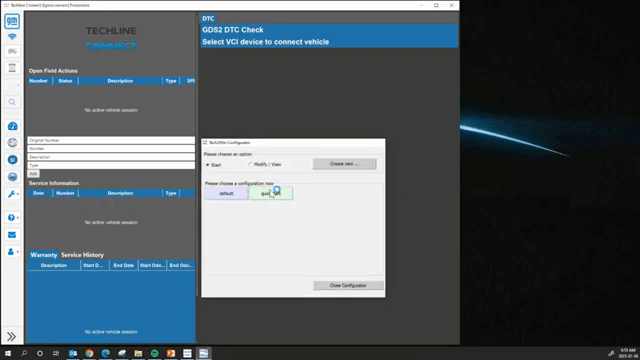This screenshot has width=640, height=360.
Task: Launch the gauge dashboard icon
Action: click(x=13, y=126)
